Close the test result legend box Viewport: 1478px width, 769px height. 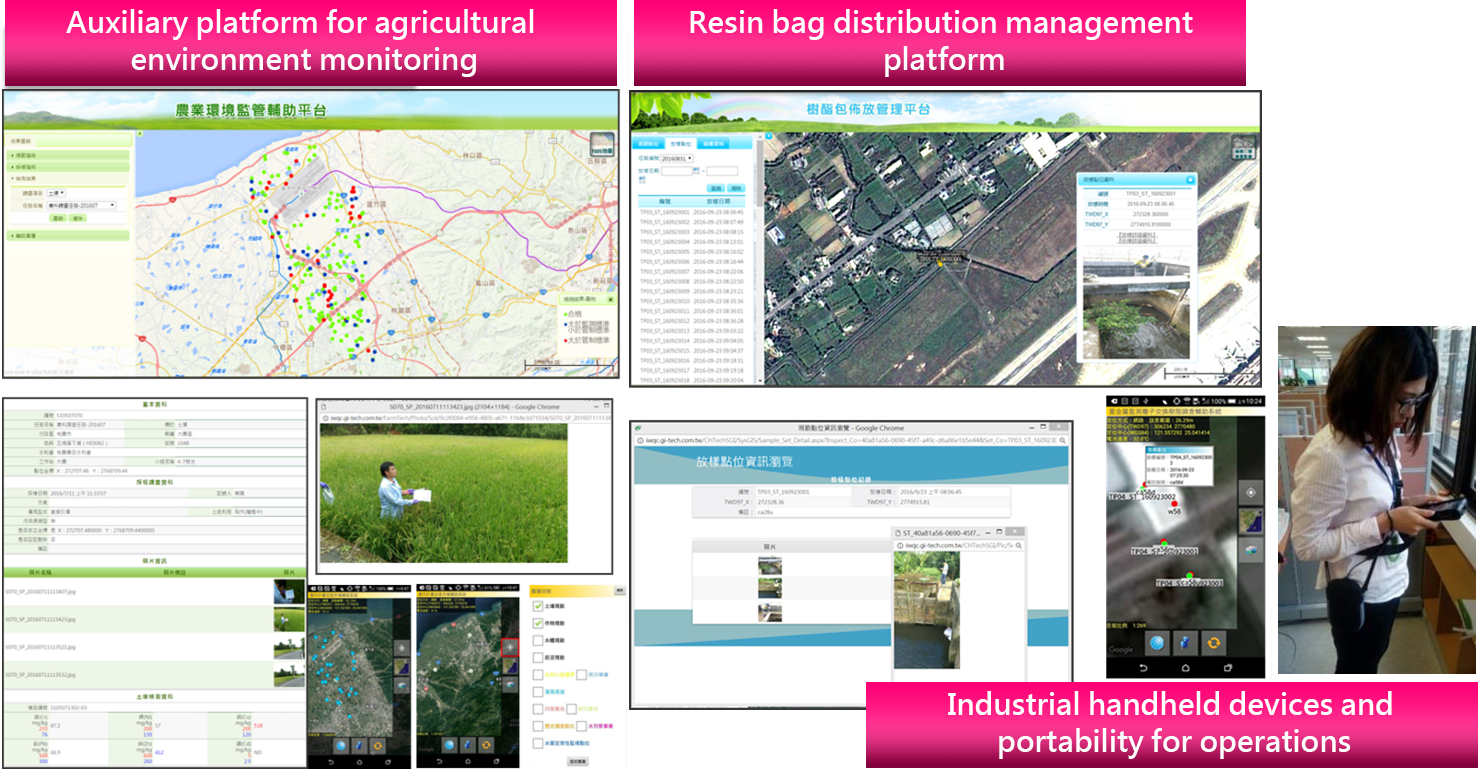coord(611,299)
